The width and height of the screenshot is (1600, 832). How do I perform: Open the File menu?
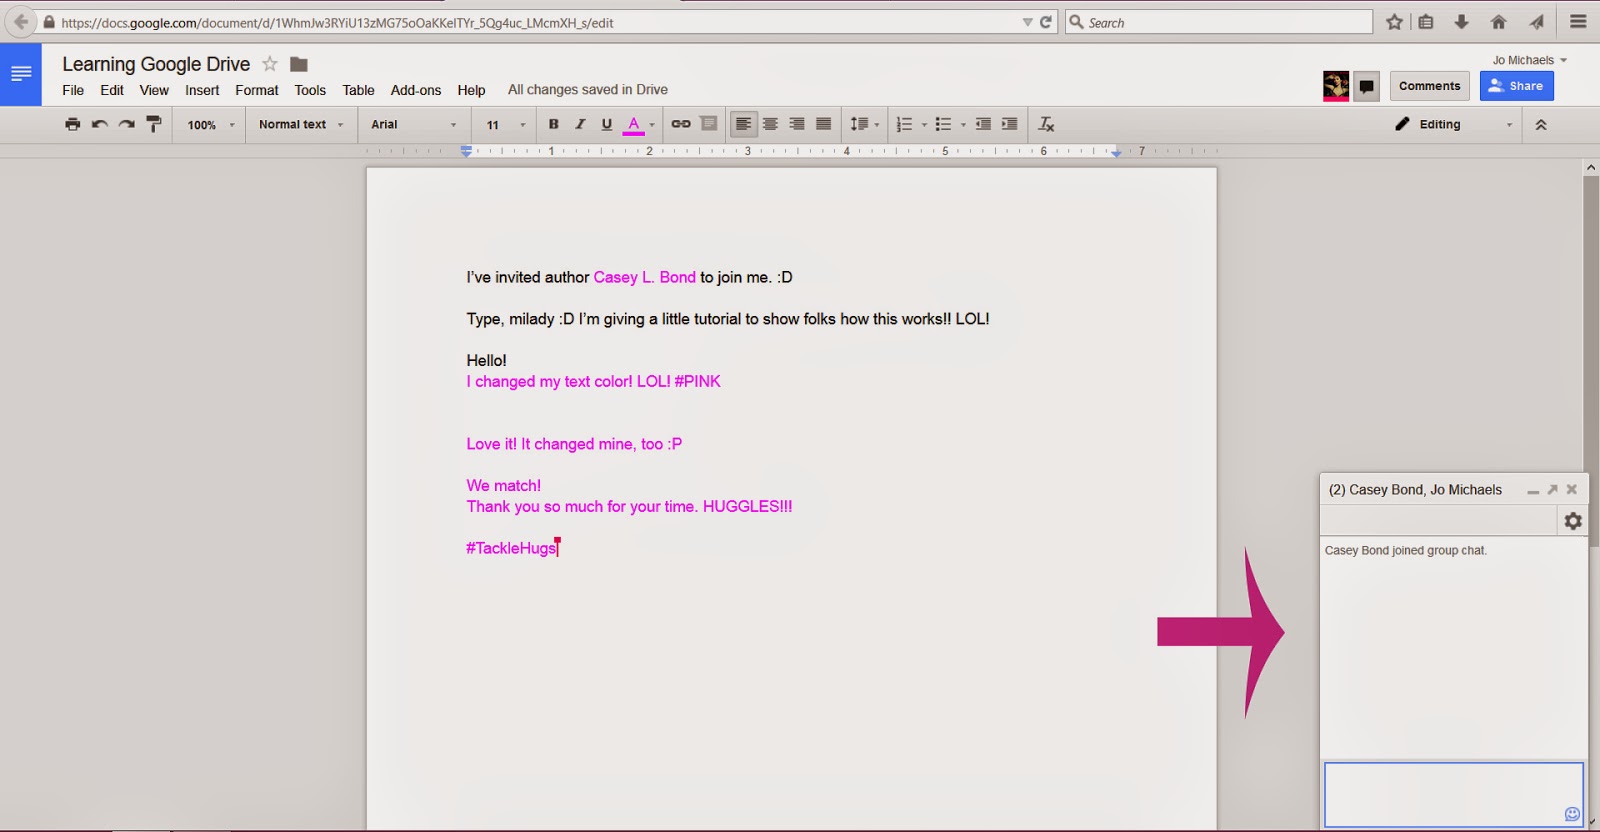coord(73,90)
